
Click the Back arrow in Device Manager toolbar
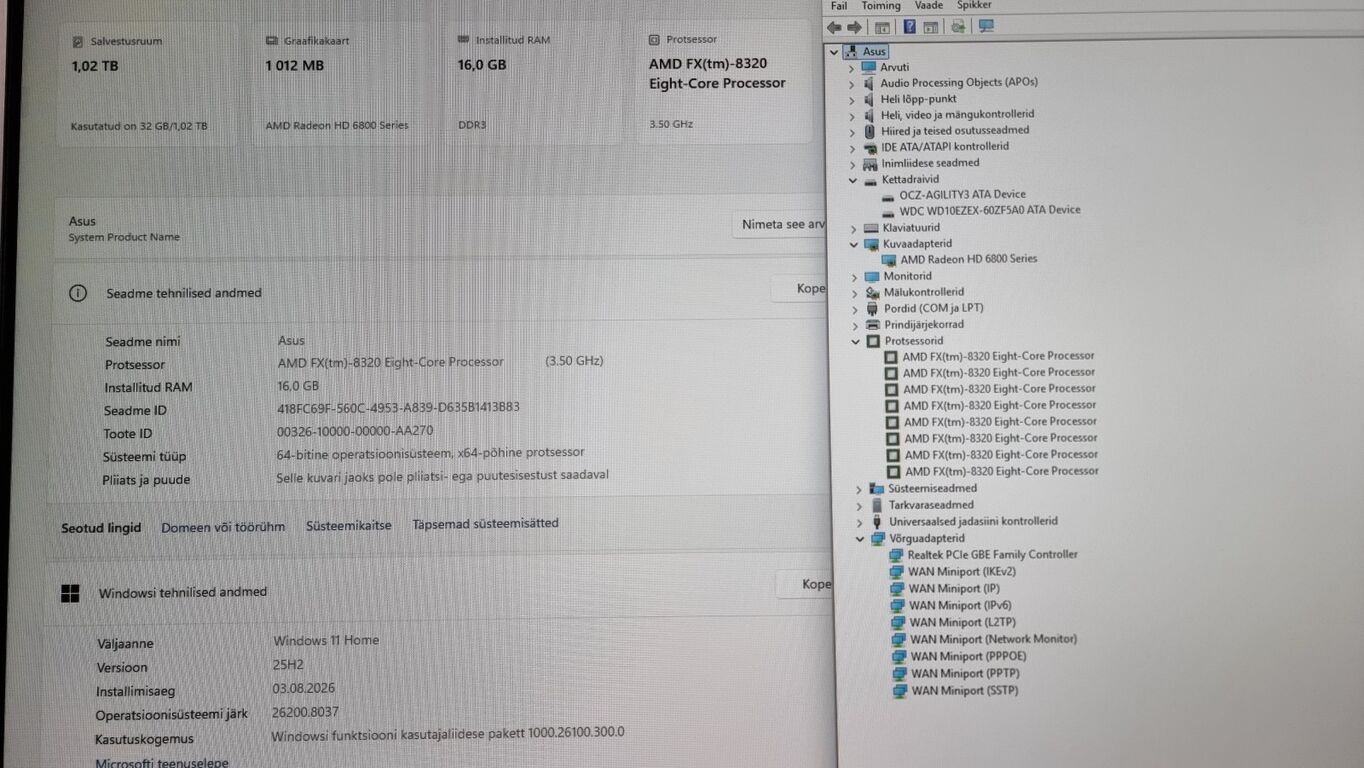[x=834, y=27]
